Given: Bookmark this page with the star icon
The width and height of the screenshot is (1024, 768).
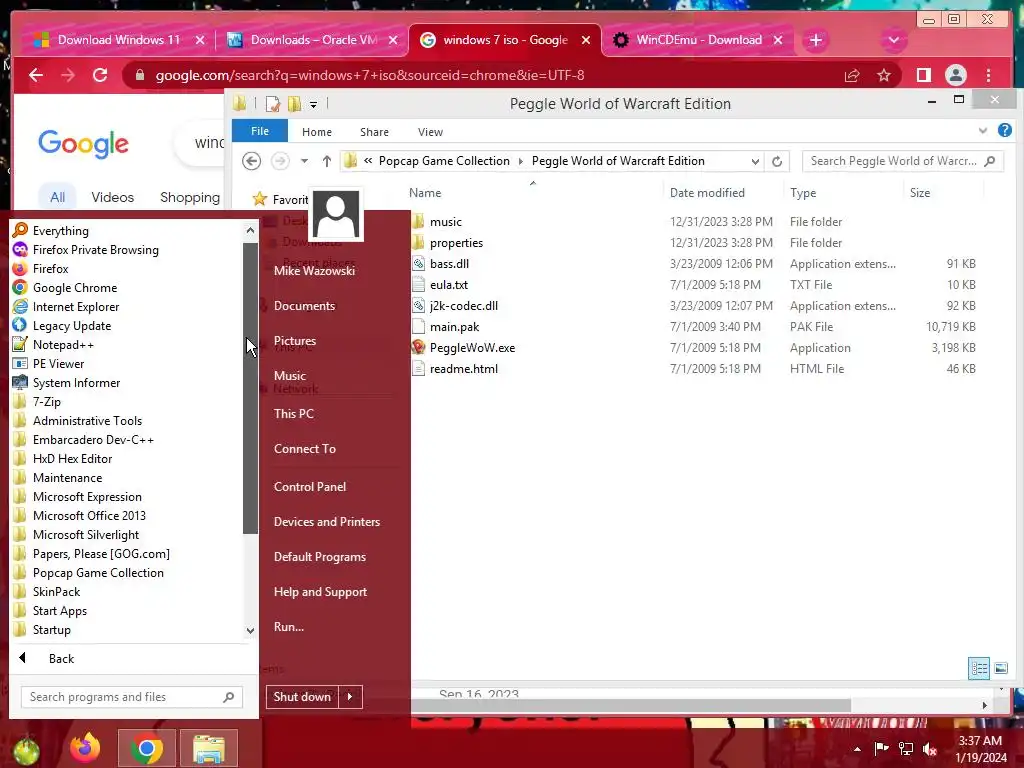Looking at the screenshot, I should (x=884, y=75).
